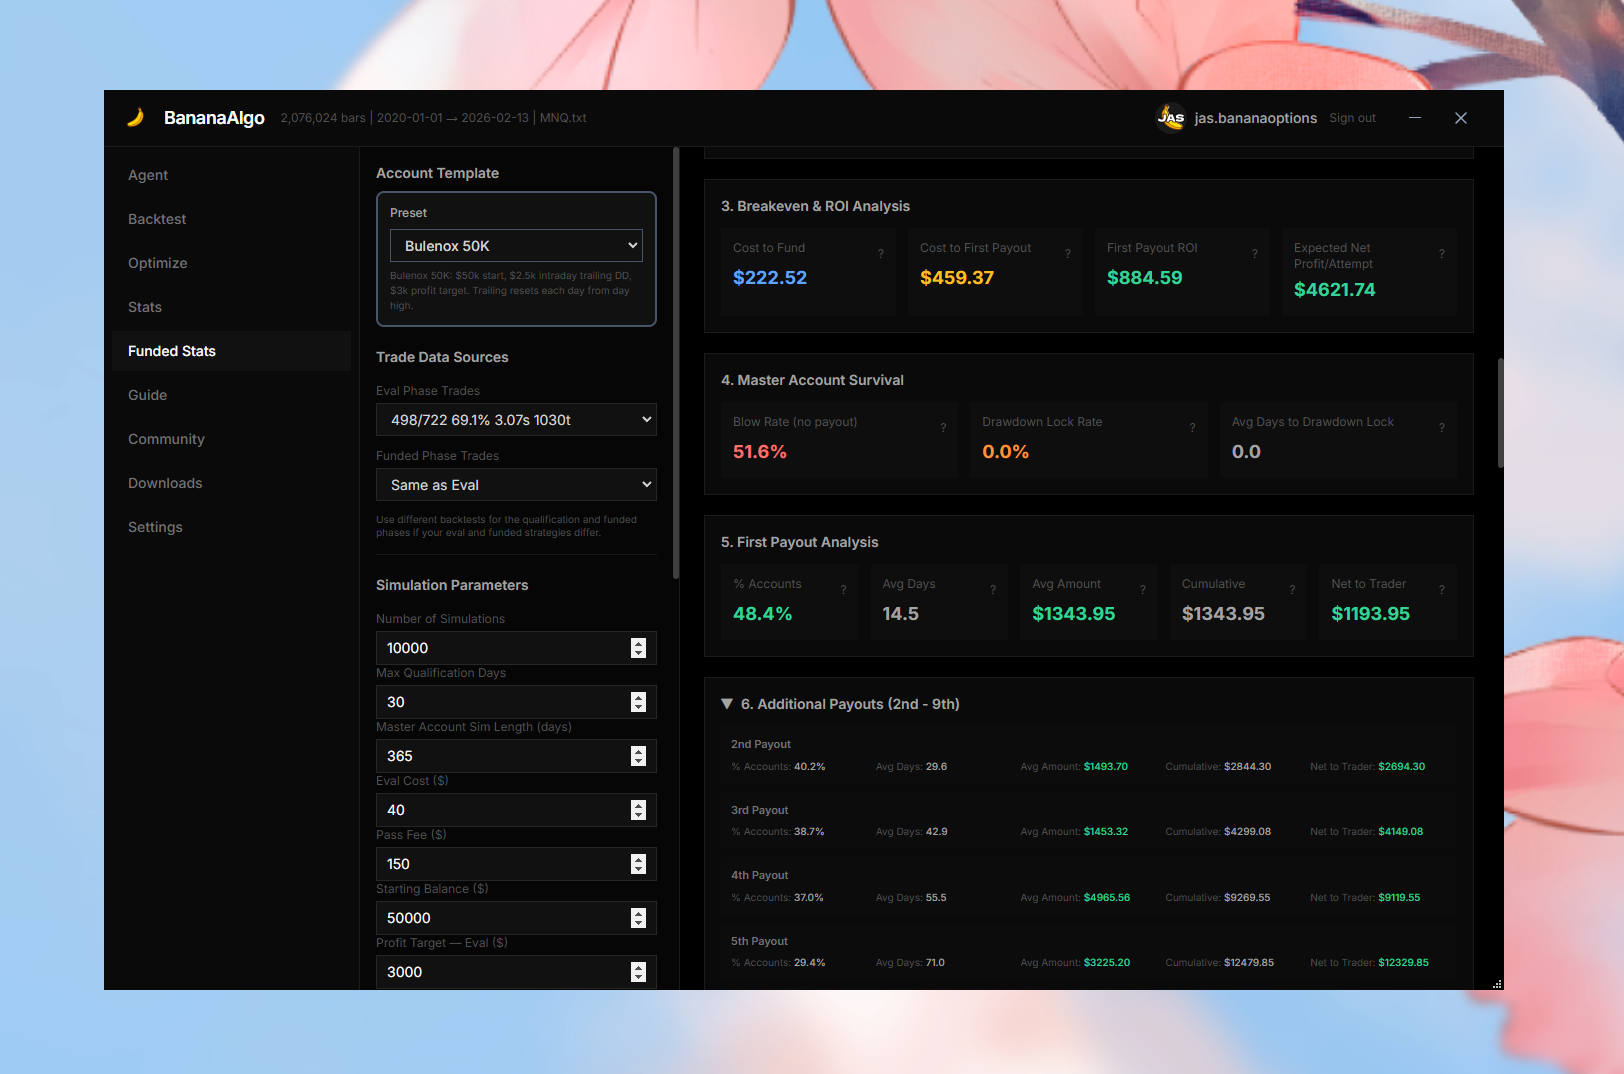
Task: Click the Net to Trader question mark
Action: [x=1441, y=589]
